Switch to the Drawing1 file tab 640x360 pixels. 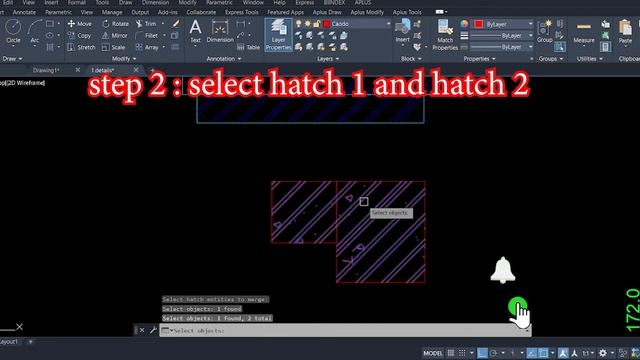46,70
